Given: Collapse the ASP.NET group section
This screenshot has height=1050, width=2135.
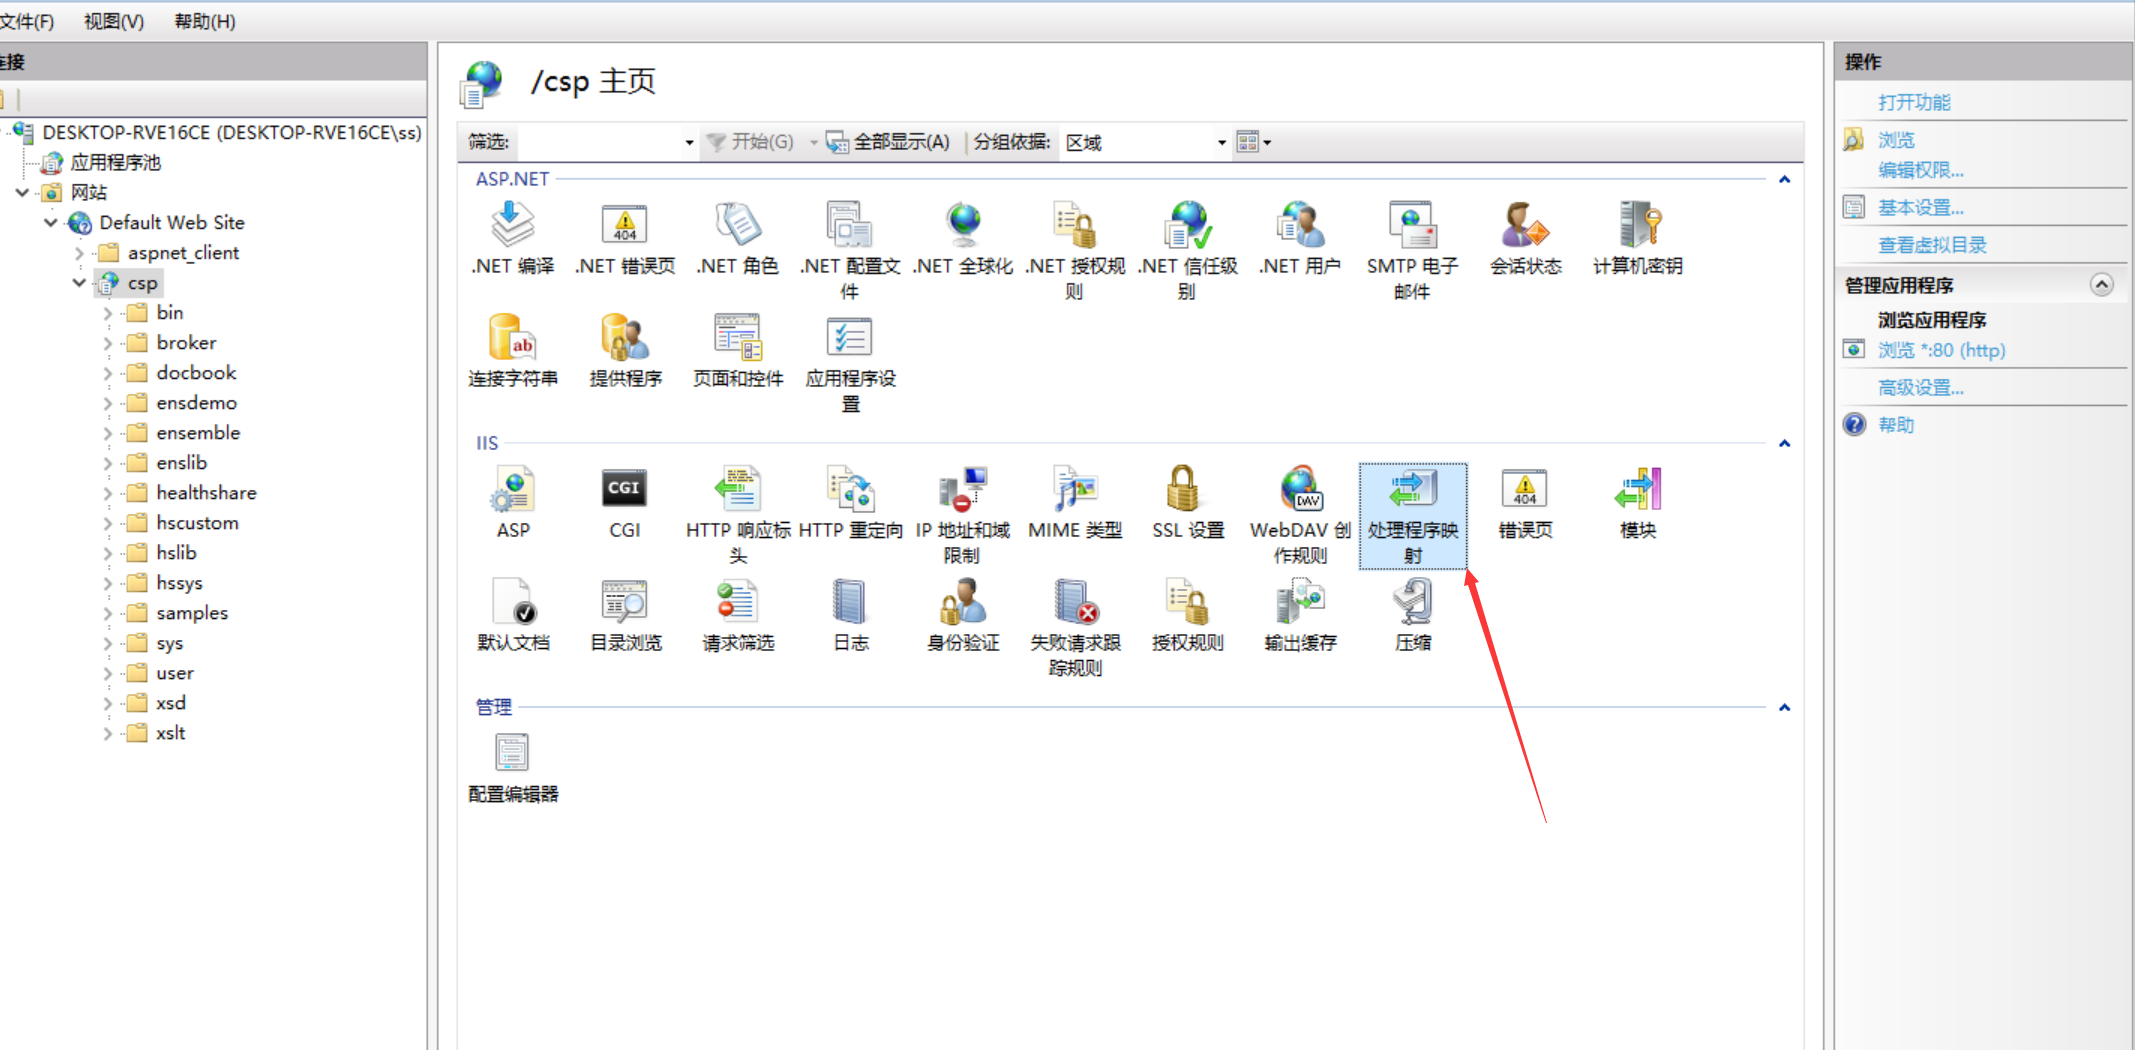Looking at the screenshot, I should point(1784,180).
